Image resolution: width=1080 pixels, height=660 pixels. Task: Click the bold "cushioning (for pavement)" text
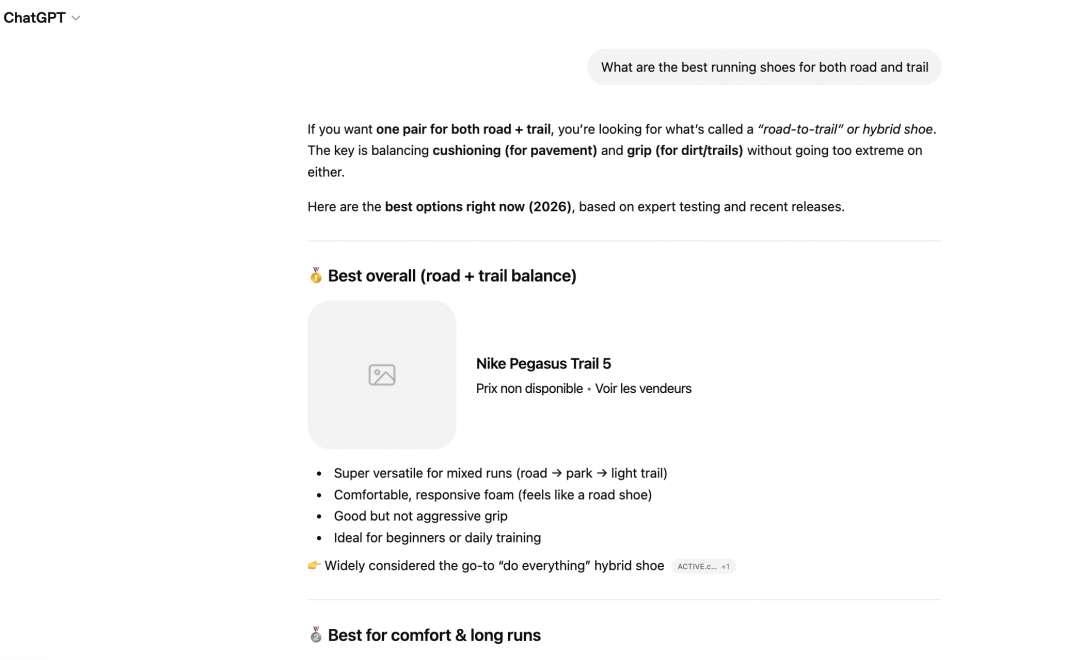[514, 151]
